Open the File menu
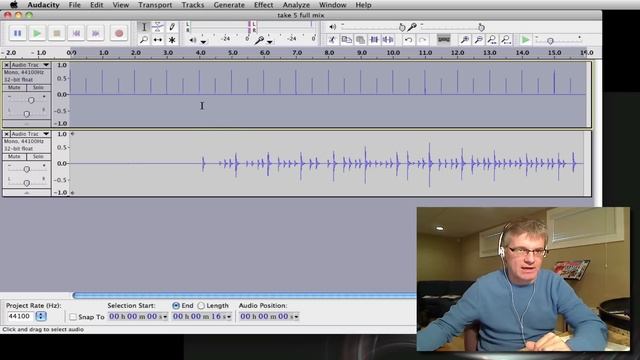Screen dimensions: 640x360 point(74,5)
